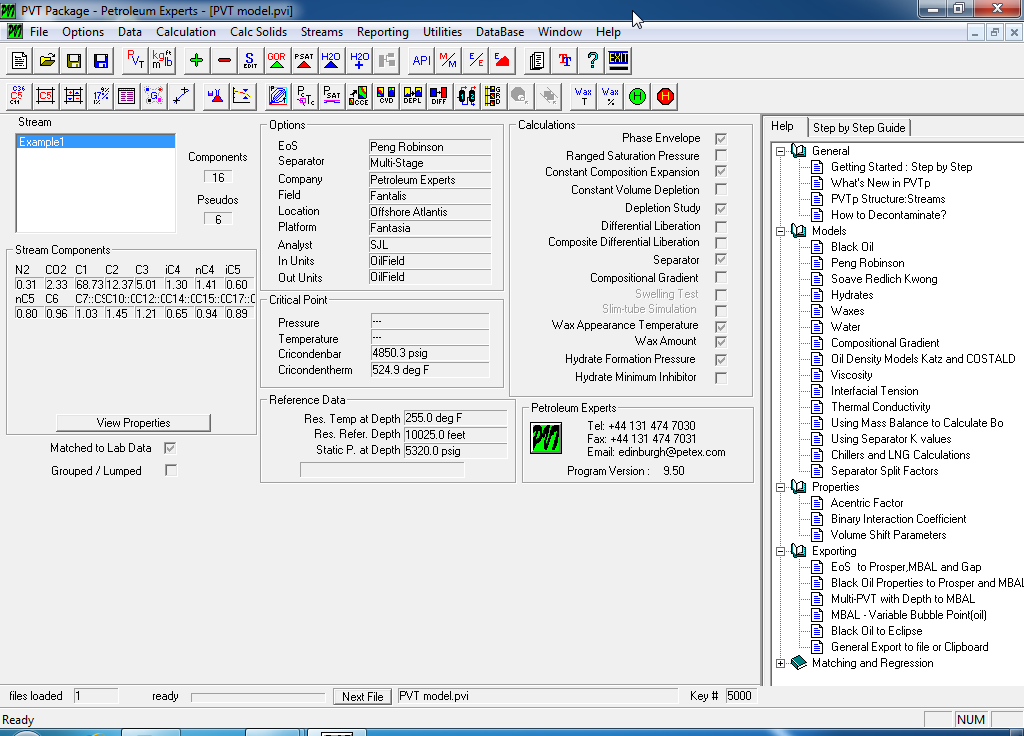Click the 17% percentage toolbar icon

click(101, 96)
